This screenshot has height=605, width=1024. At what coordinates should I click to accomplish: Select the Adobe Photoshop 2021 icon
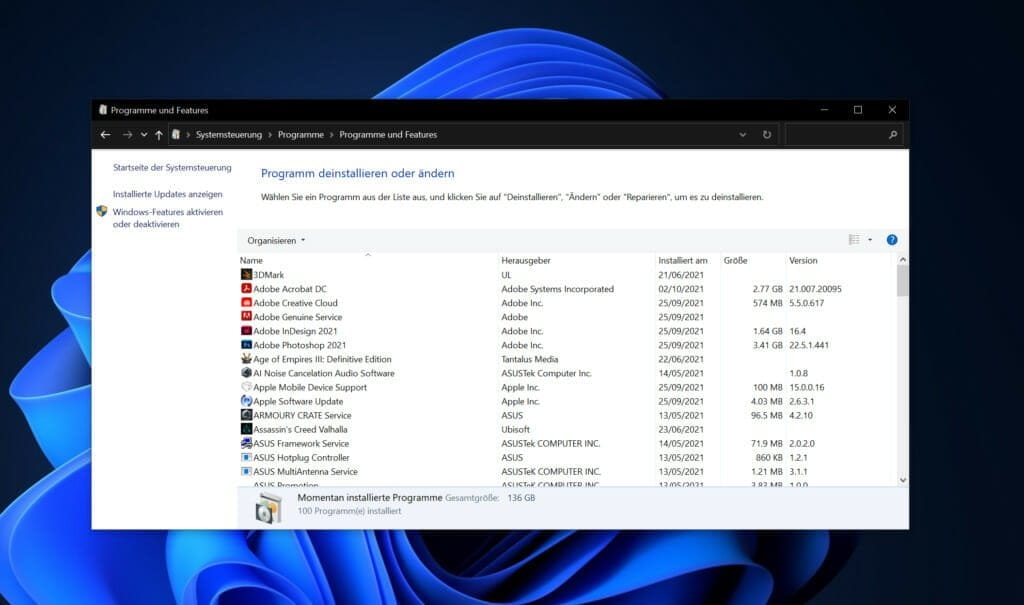pyautogui.click(x=246, y=345)
